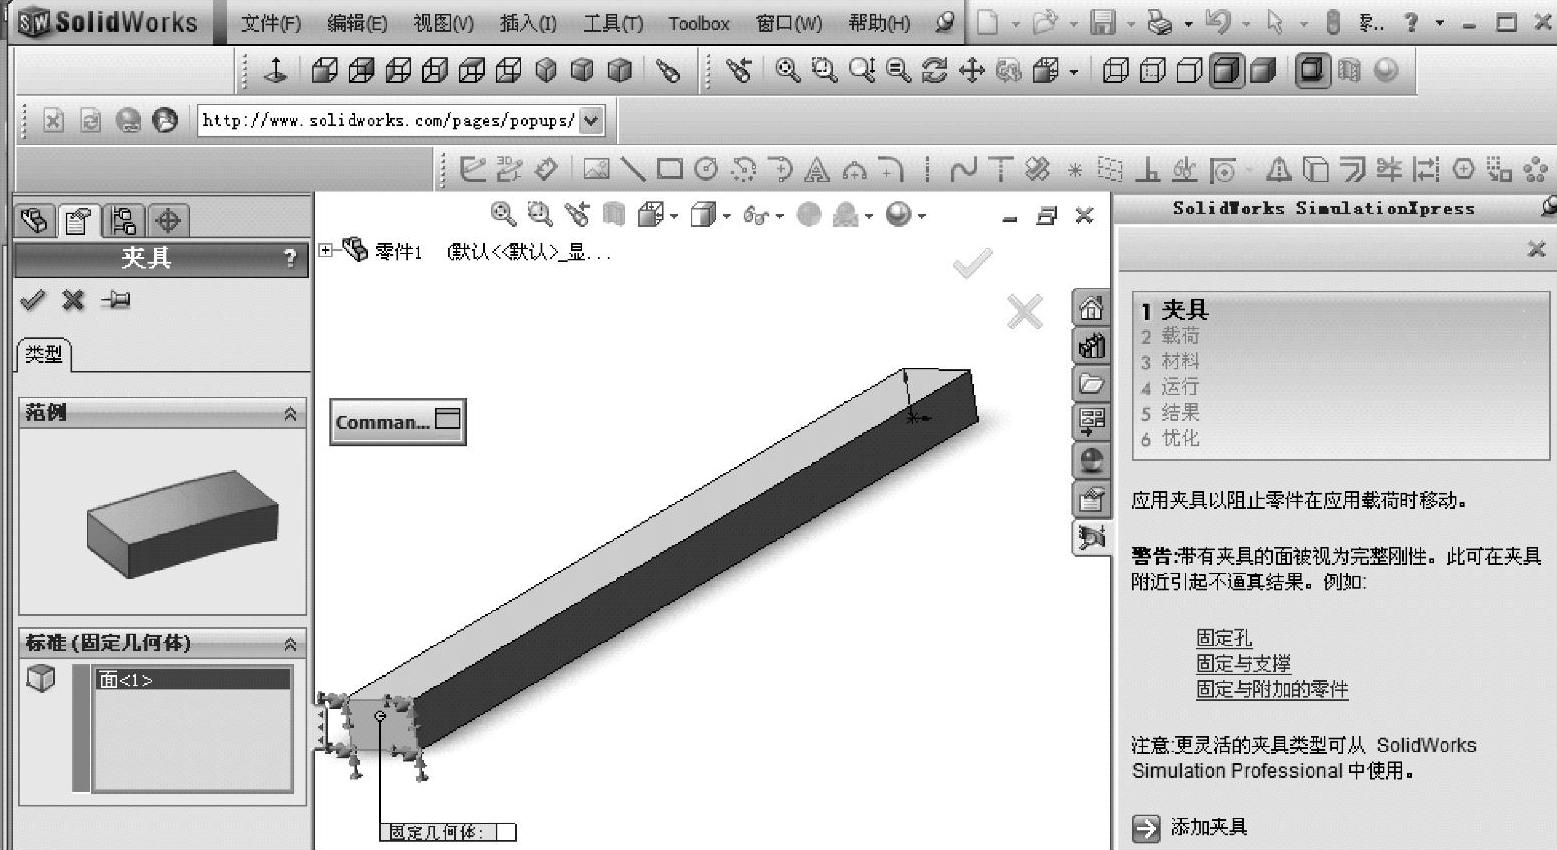Open the Appearances sphere task pane icon
The width and height of the screenshot is (1557, 850).
1091,460
